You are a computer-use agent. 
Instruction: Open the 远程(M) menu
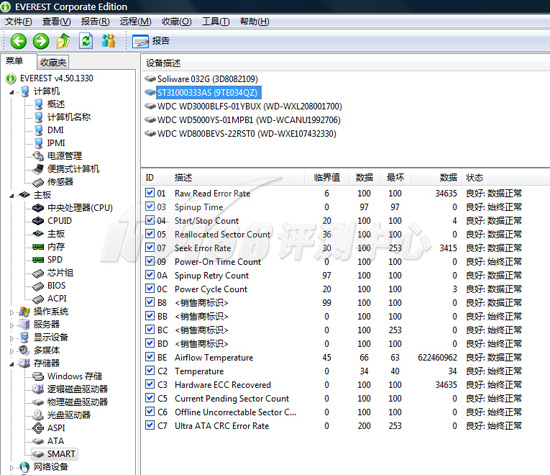tap(135, 22)
